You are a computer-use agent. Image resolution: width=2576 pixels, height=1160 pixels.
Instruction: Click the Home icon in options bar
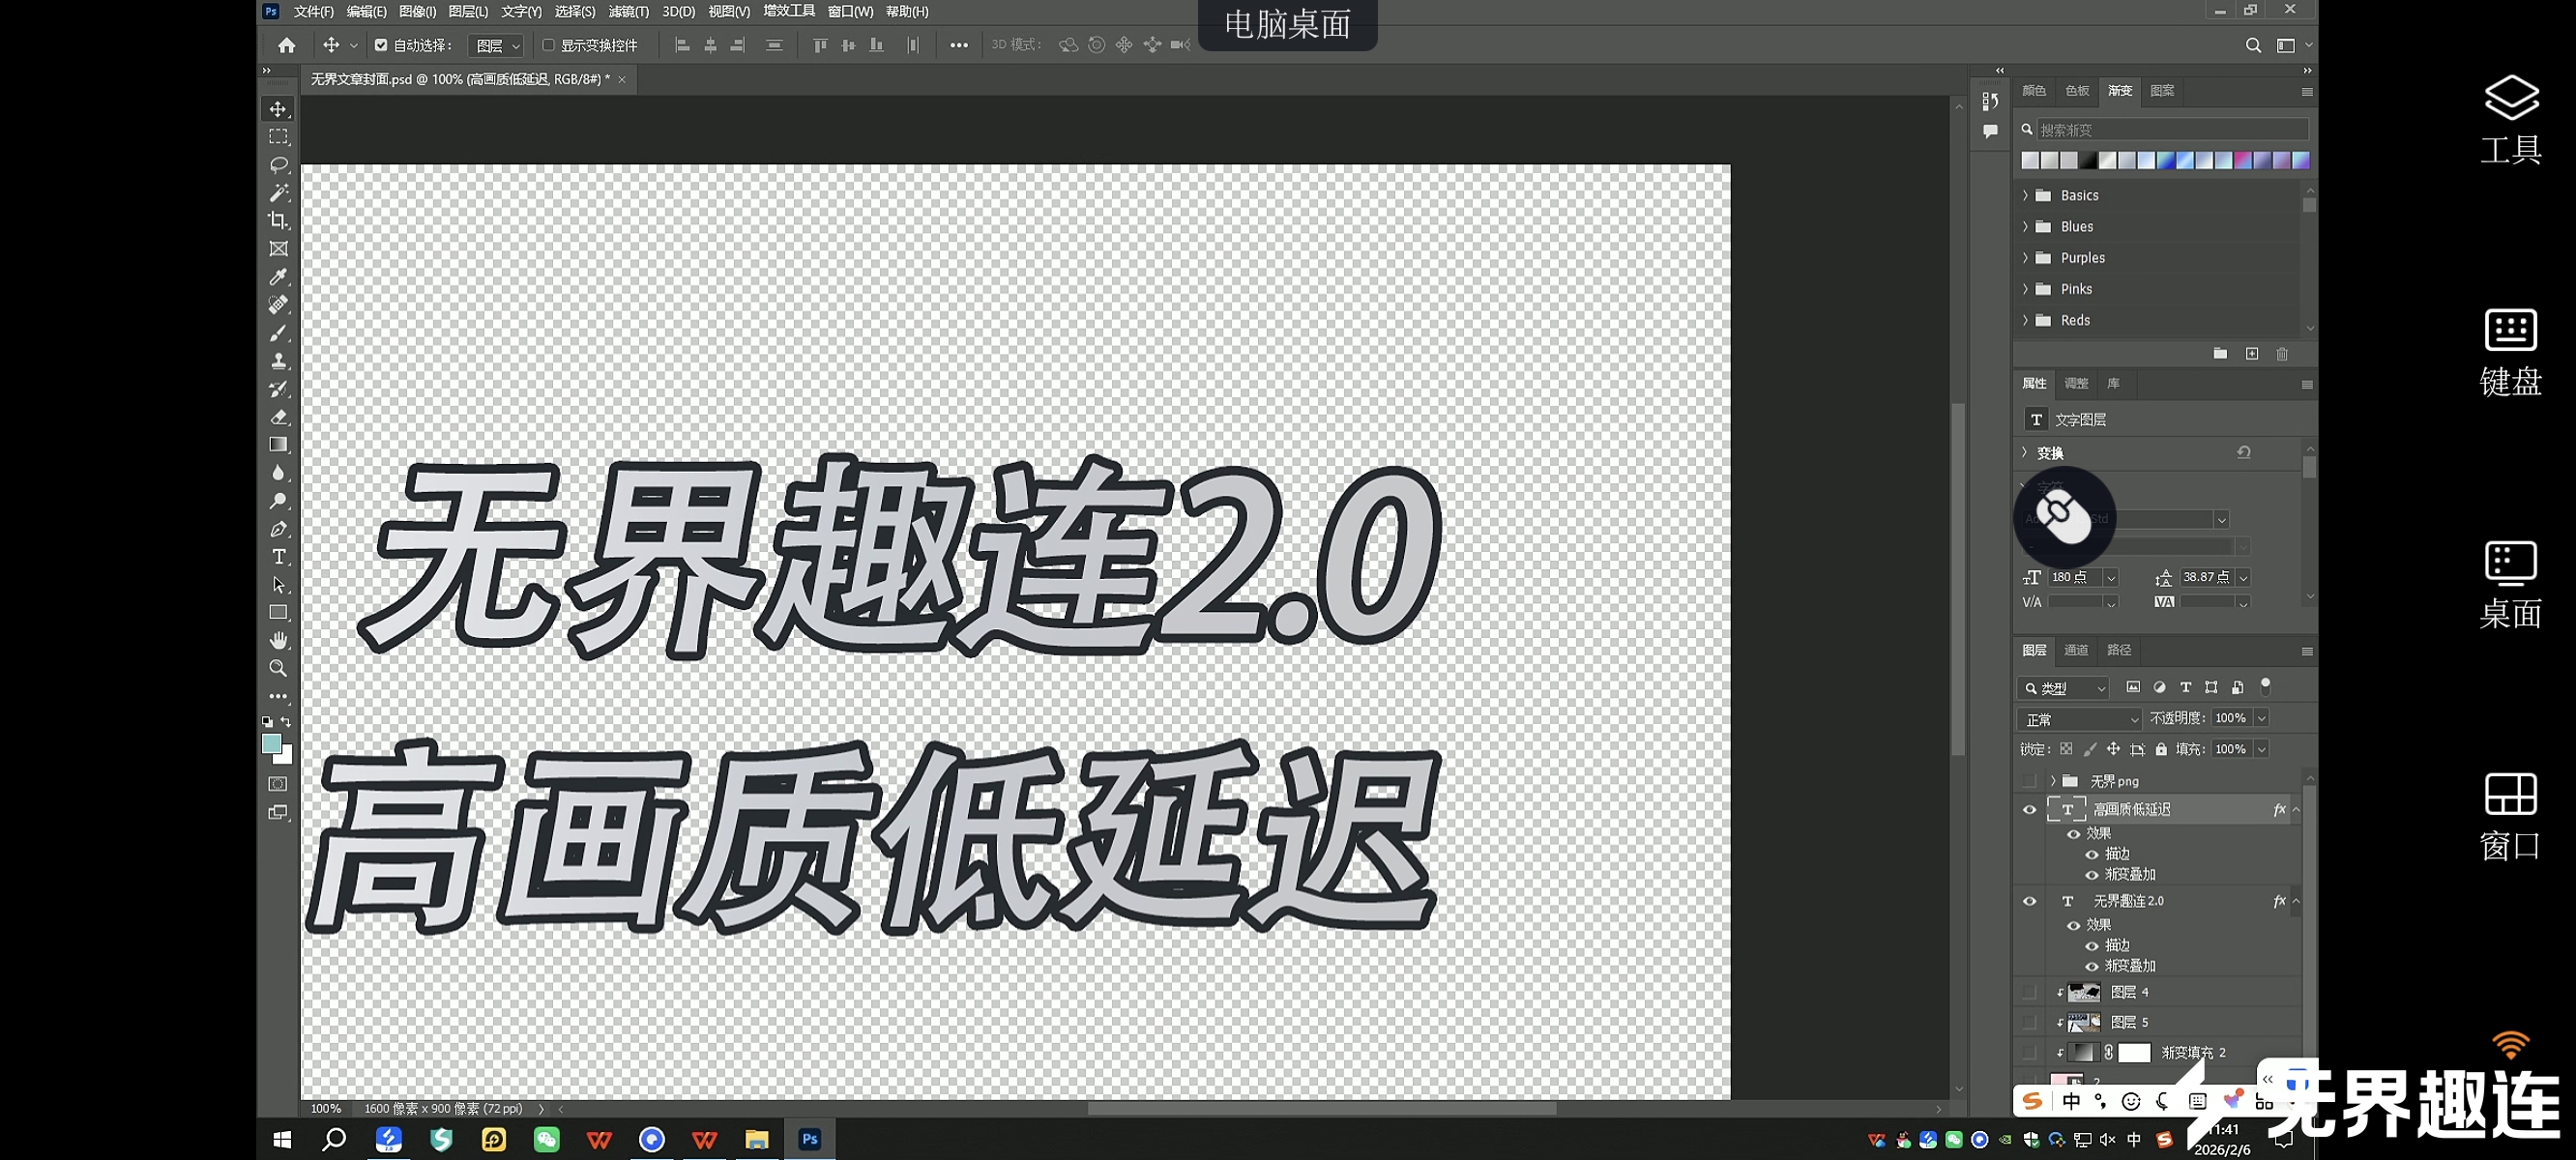point(287,45)
